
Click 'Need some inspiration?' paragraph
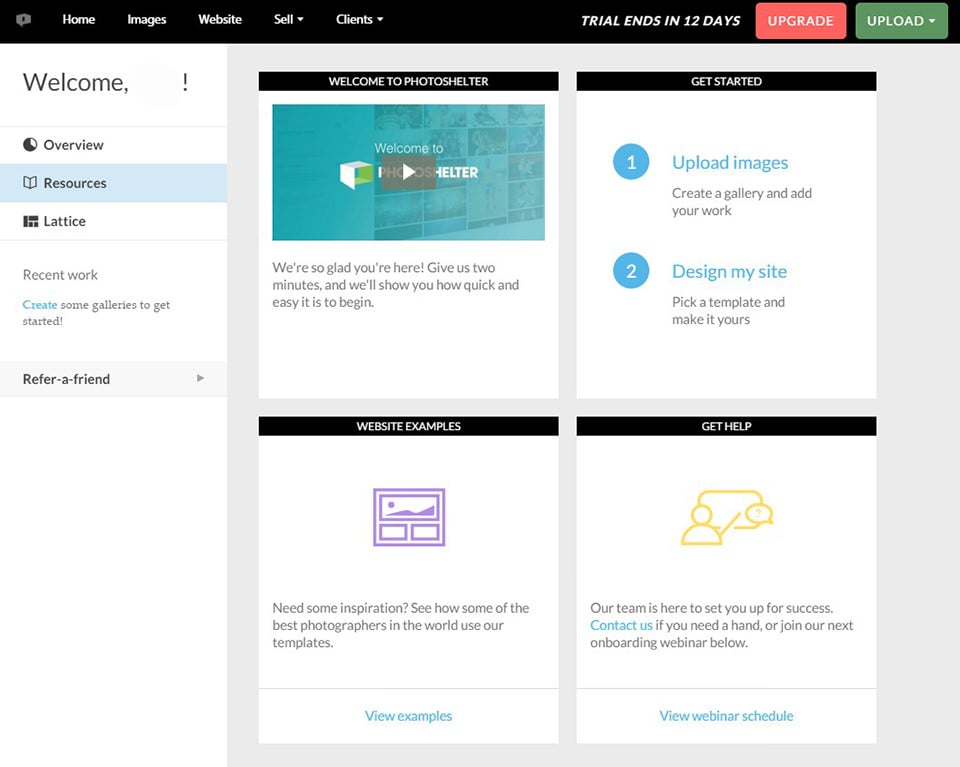400,625
